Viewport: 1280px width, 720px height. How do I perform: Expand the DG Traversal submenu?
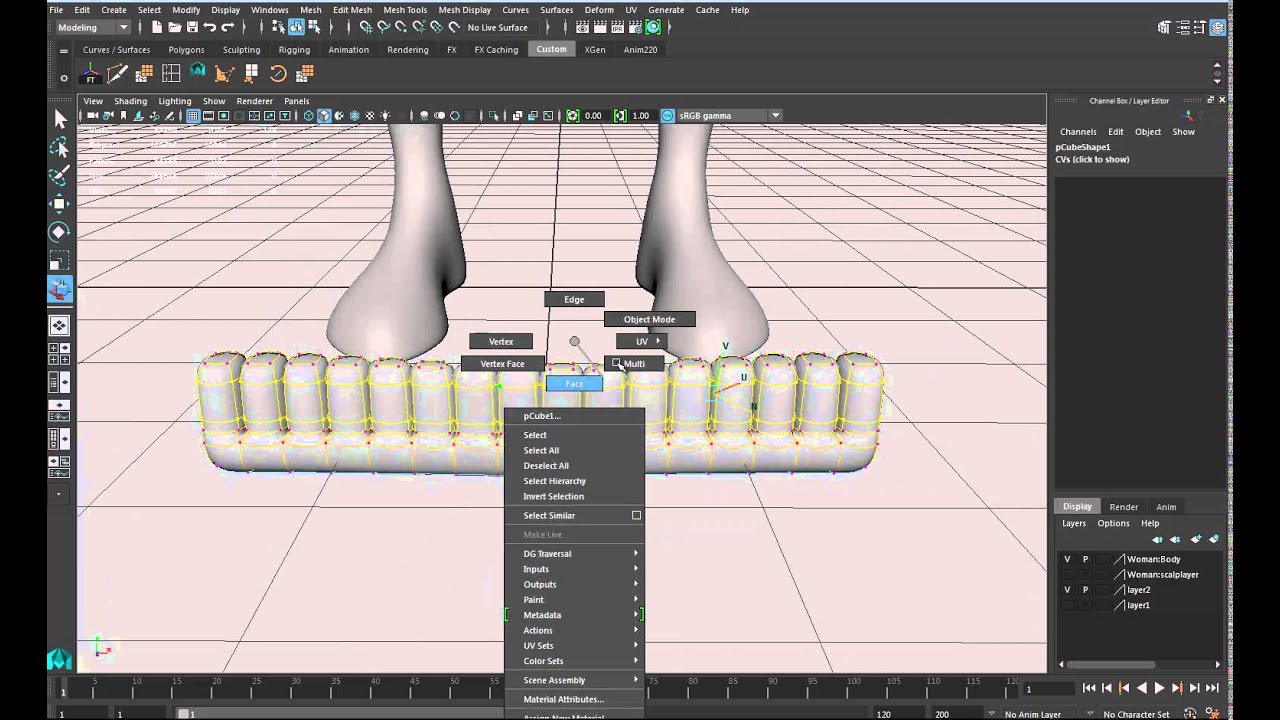[x=574, y=553]
